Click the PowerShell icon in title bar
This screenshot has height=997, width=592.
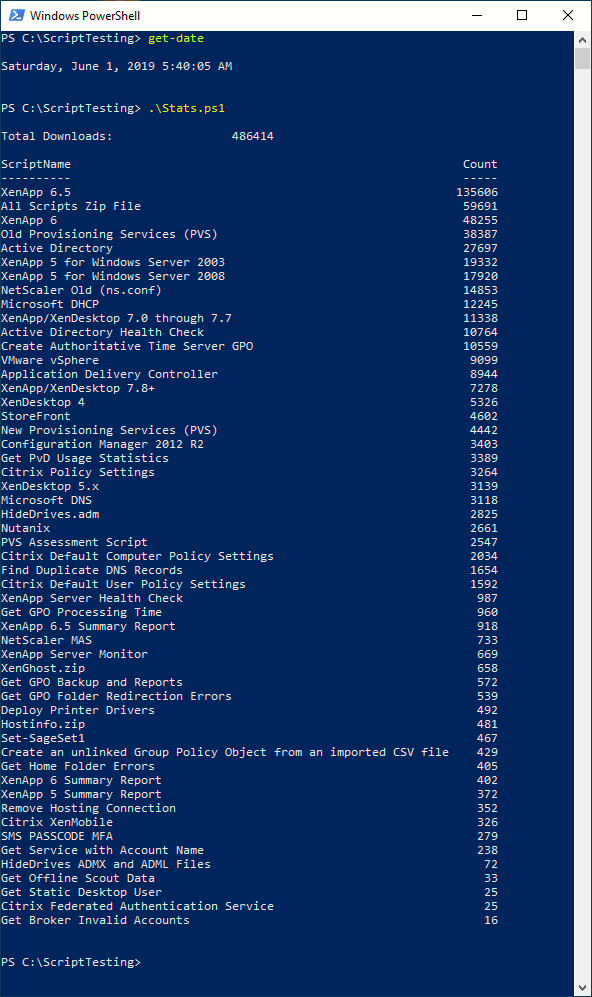(17, 15)
